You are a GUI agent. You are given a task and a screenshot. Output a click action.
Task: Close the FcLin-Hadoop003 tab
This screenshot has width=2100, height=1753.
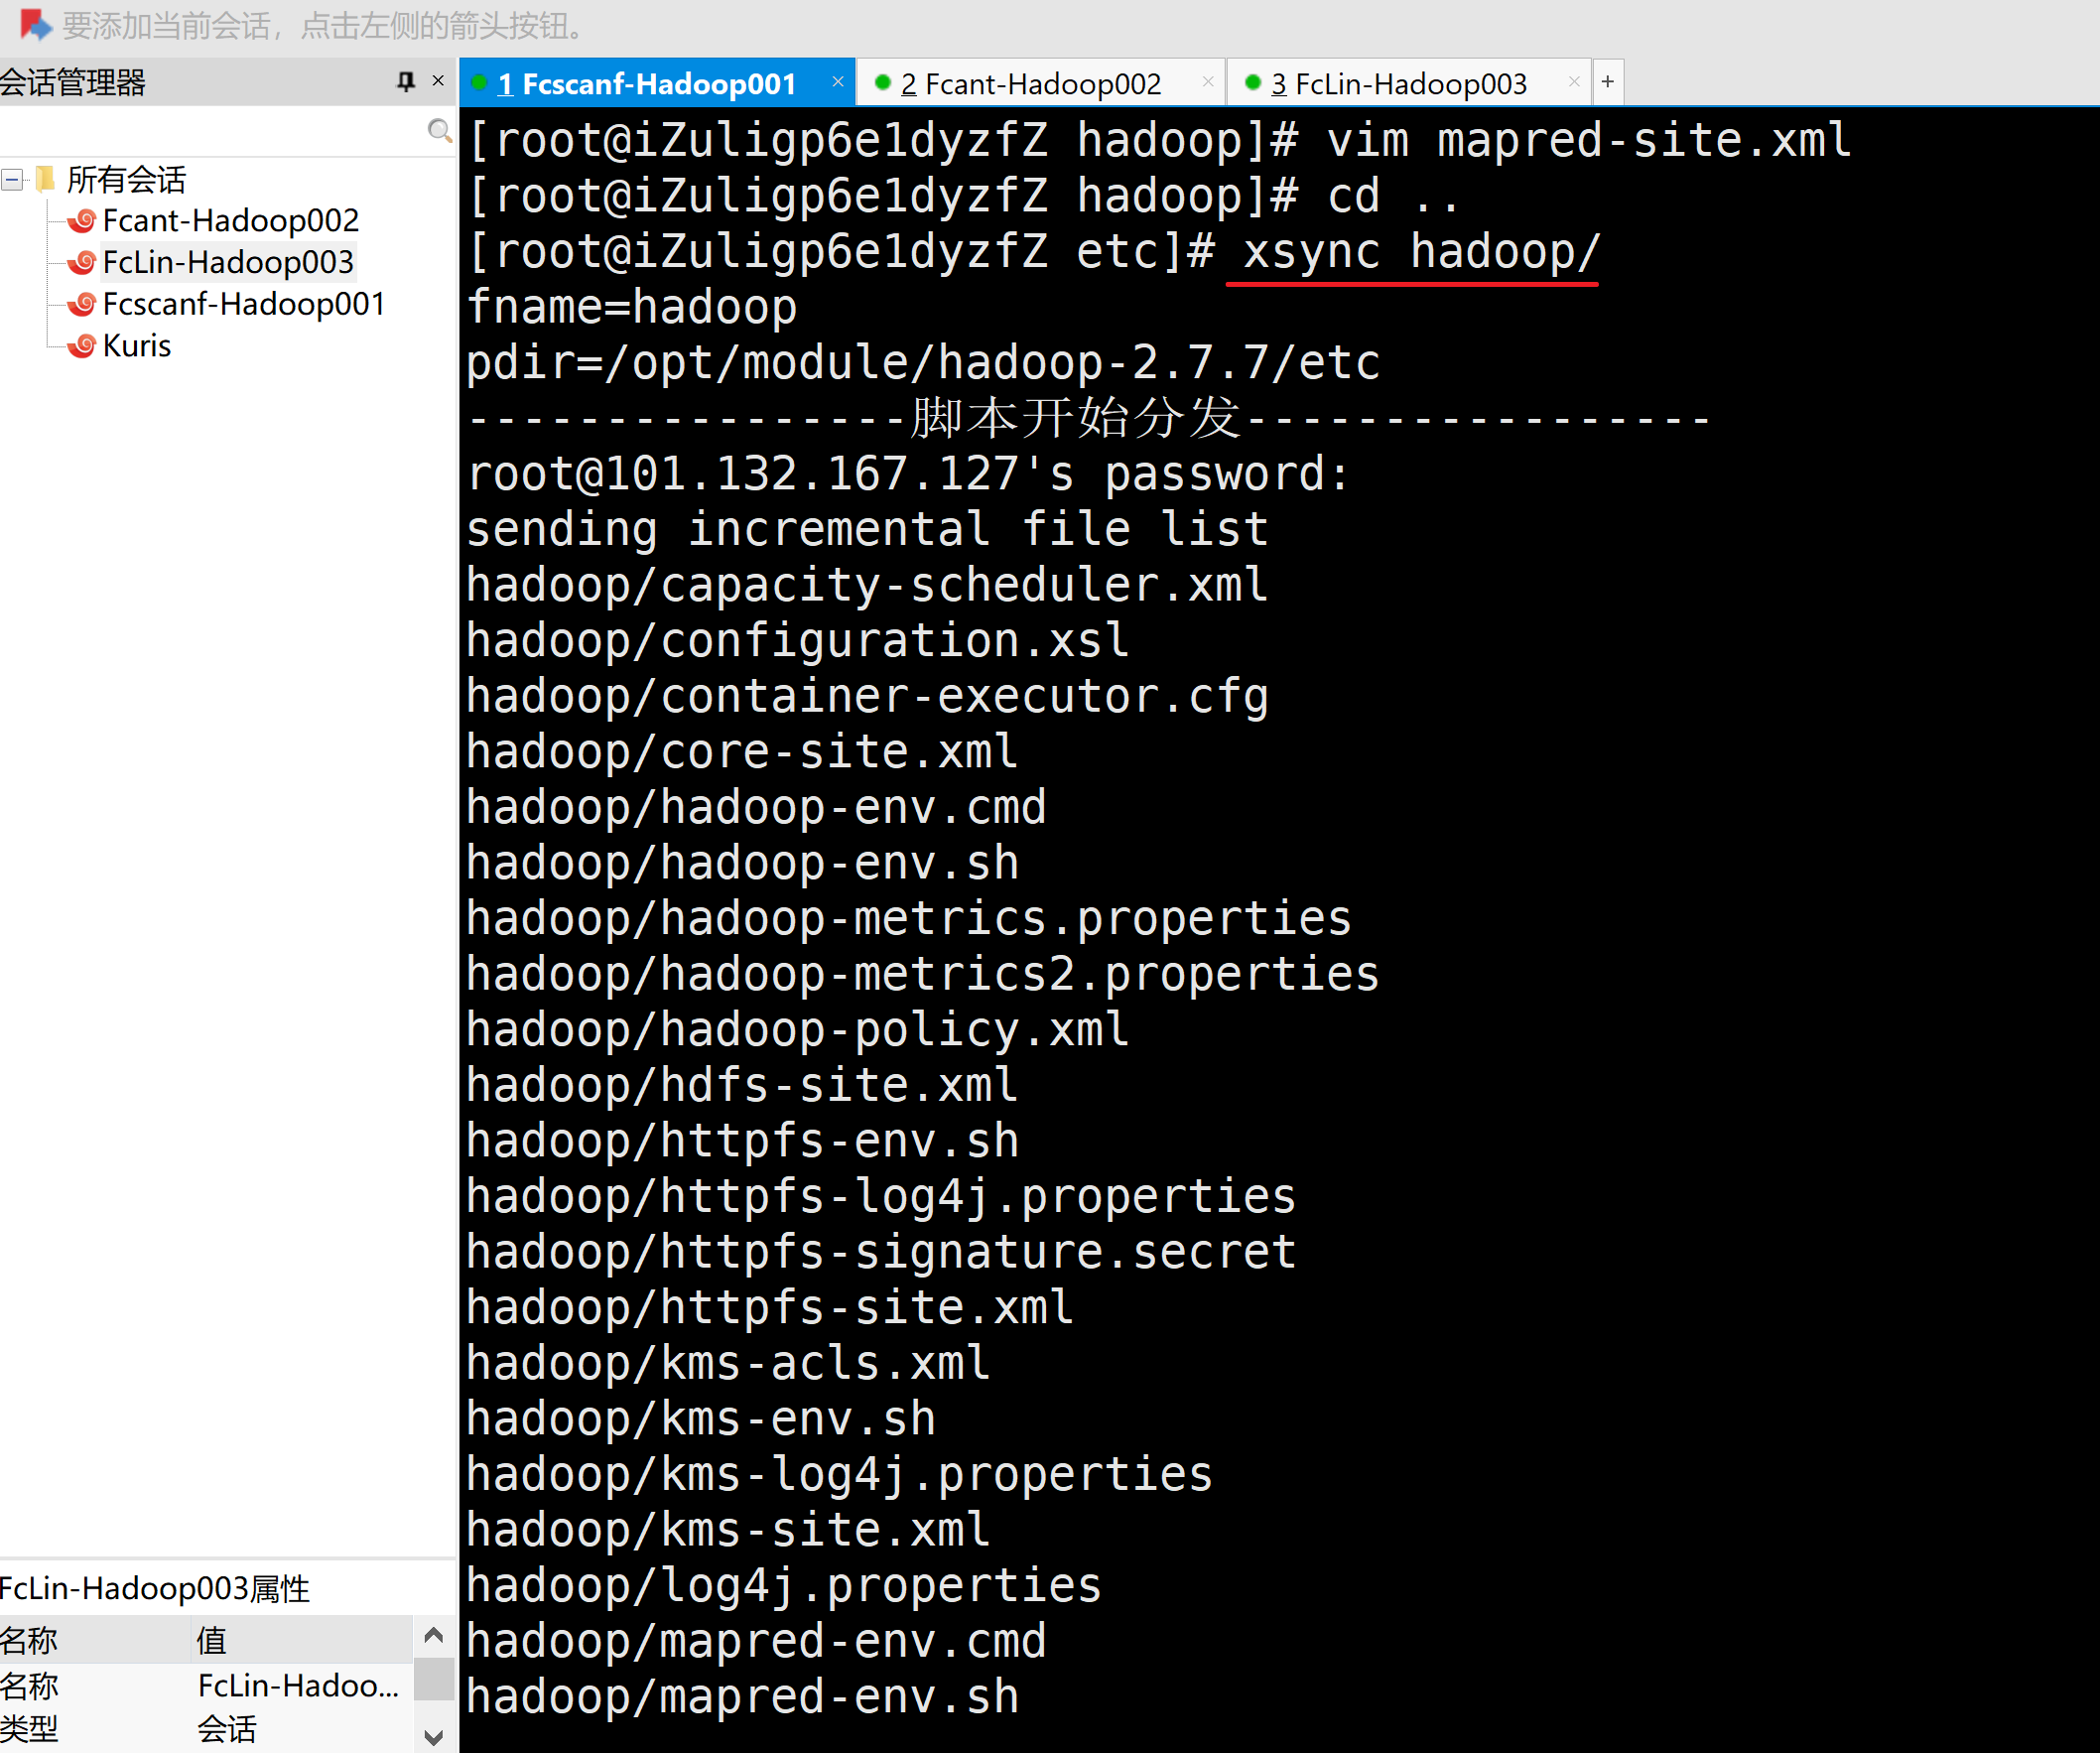tap(1574, 82)
